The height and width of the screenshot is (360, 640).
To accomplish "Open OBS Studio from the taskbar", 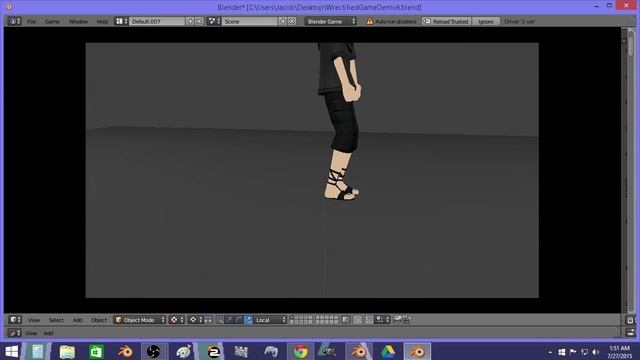I will (x=153, y=351).
